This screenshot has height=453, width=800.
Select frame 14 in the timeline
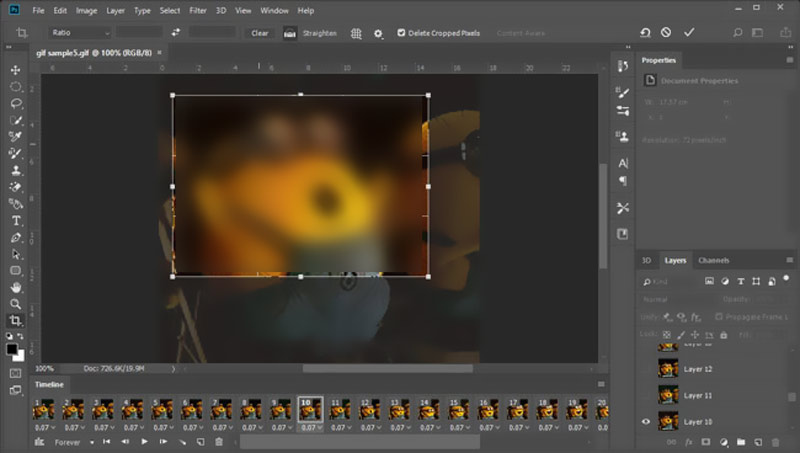pos(429,410)
